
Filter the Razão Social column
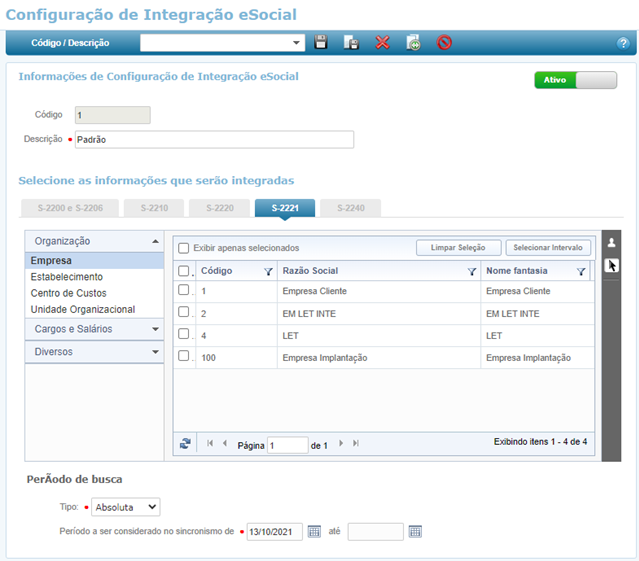pos(471,271)
